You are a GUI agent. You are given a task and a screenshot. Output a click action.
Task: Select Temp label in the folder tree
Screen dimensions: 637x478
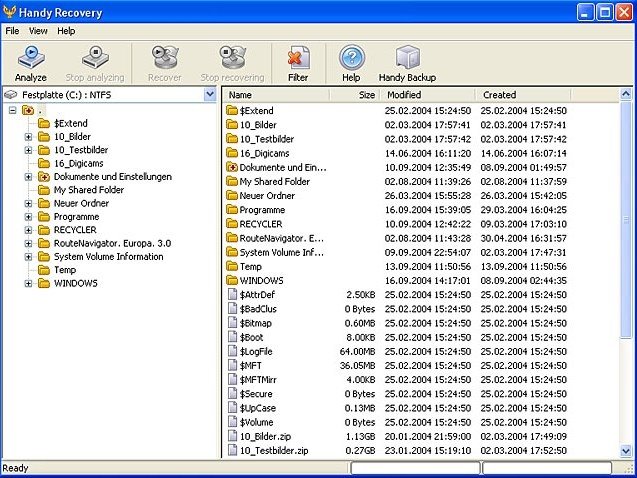[65, 270]
